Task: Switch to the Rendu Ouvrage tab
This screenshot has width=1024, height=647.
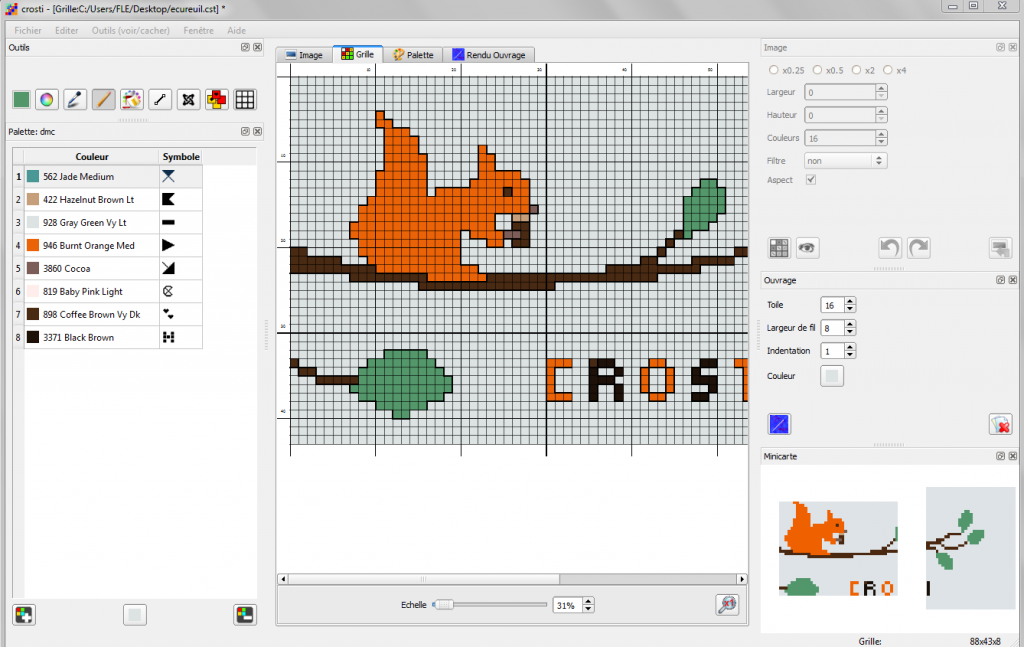Action: coord(489,55)
